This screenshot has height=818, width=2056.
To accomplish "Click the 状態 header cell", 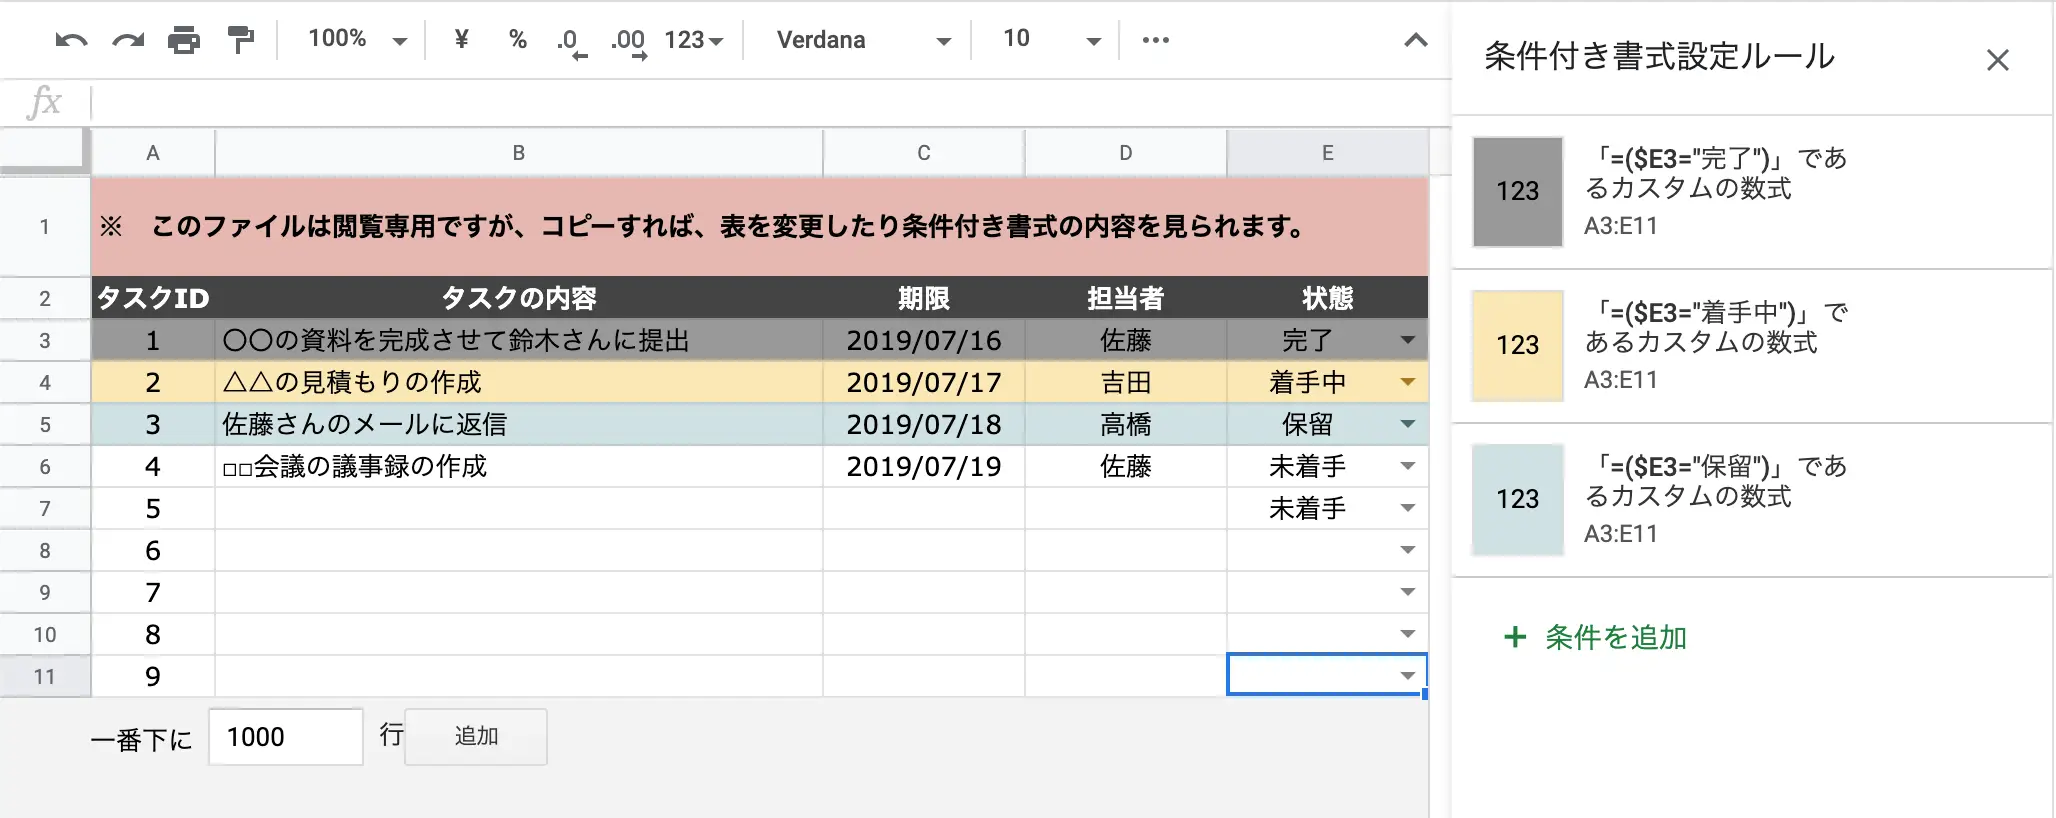I will click(x=1328, y=298).
